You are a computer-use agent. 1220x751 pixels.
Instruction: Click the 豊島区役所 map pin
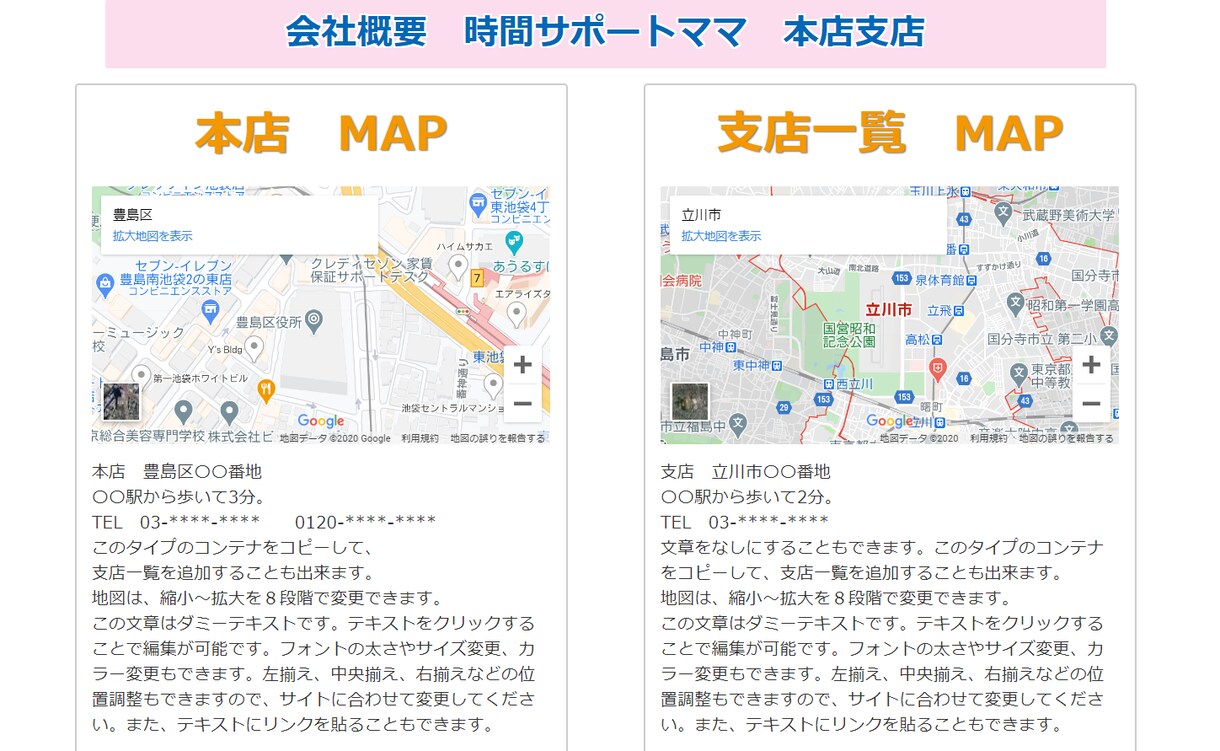[x=314, y=321]
